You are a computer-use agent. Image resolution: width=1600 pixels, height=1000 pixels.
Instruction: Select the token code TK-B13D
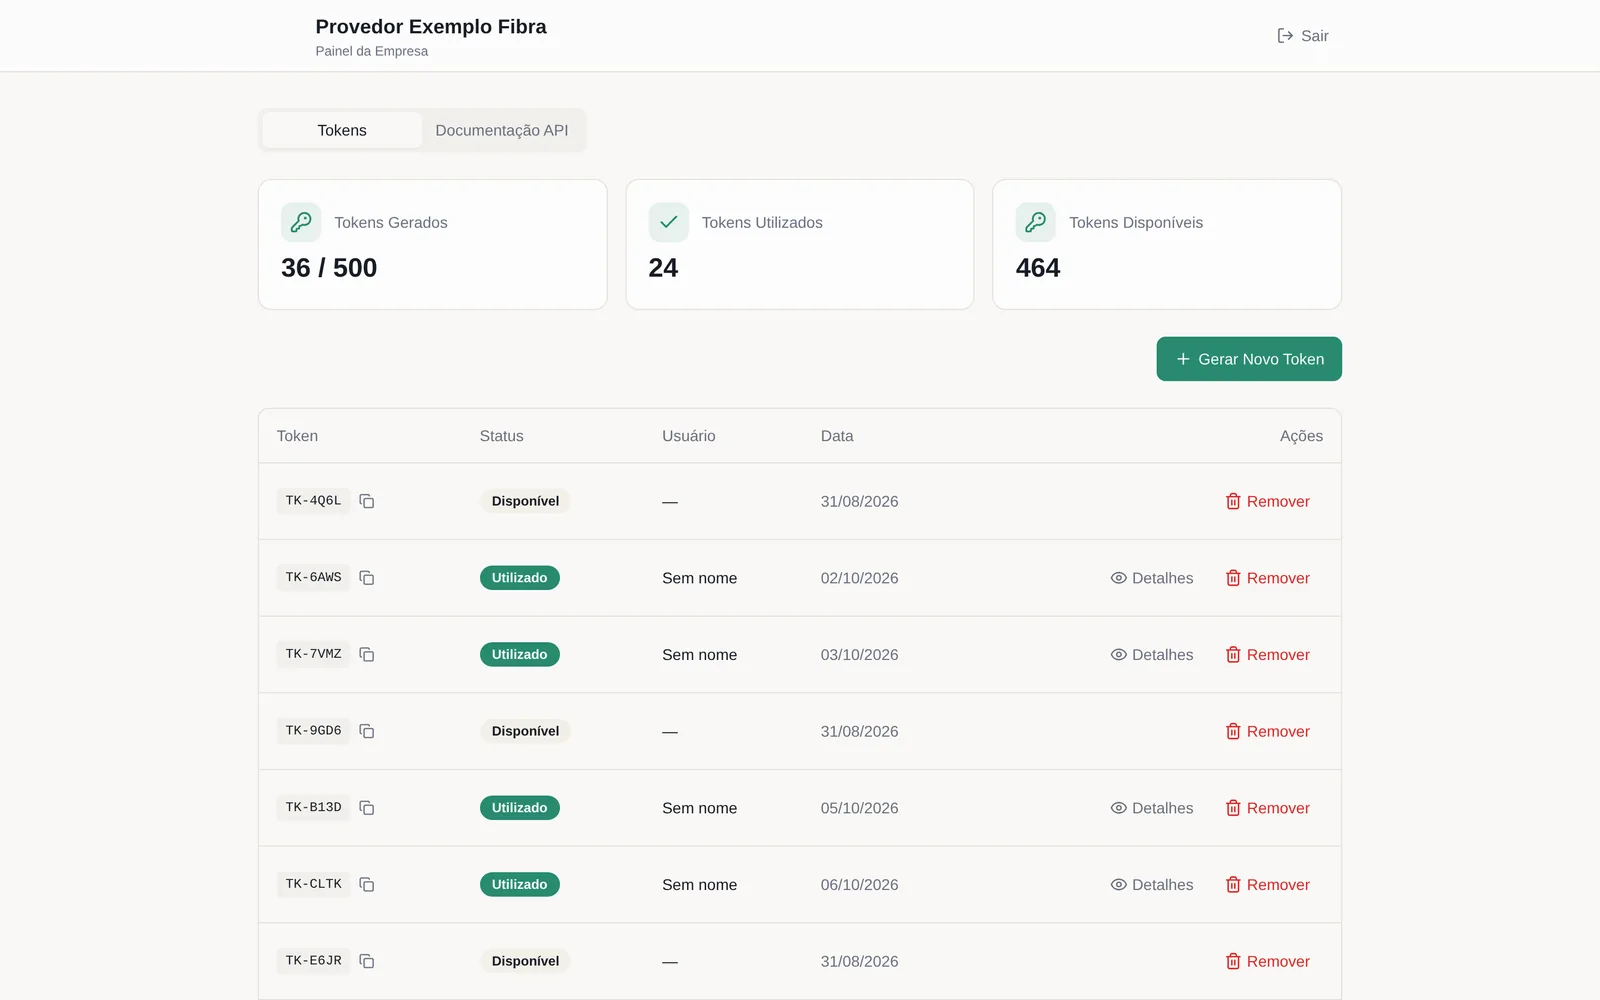[x=313, y=808]
